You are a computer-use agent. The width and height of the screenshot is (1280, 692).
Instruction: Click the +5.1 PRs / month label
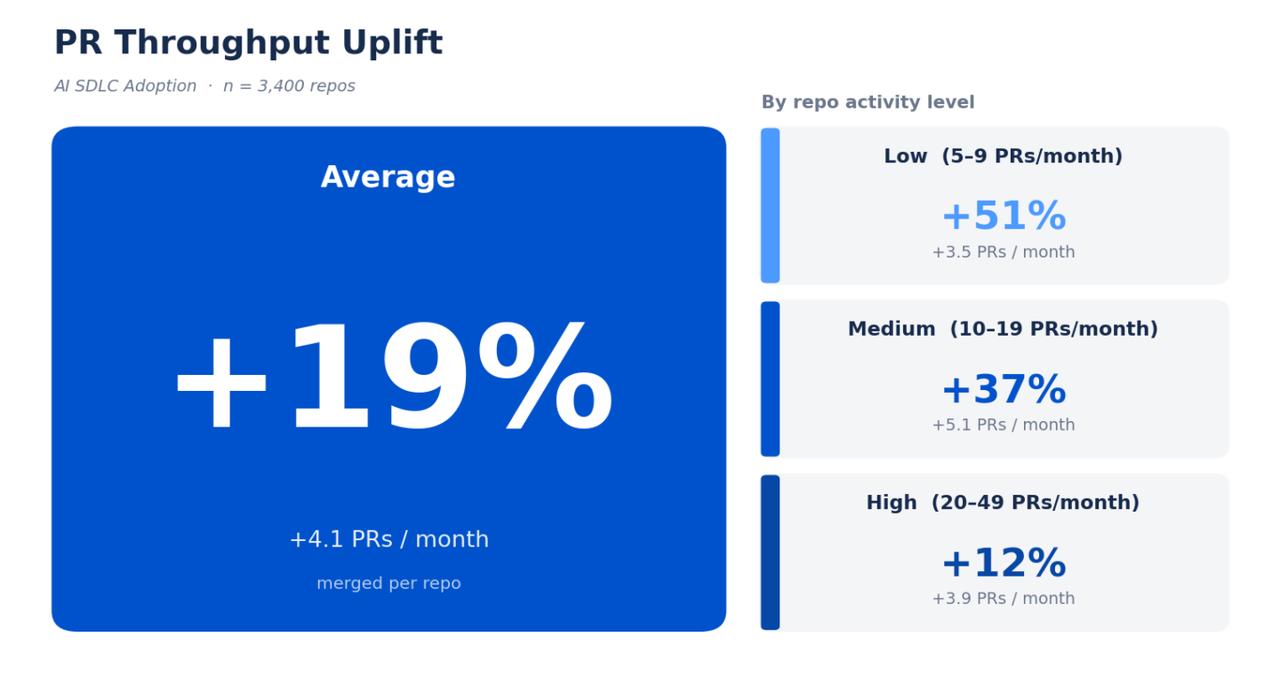coord(1003,425)
